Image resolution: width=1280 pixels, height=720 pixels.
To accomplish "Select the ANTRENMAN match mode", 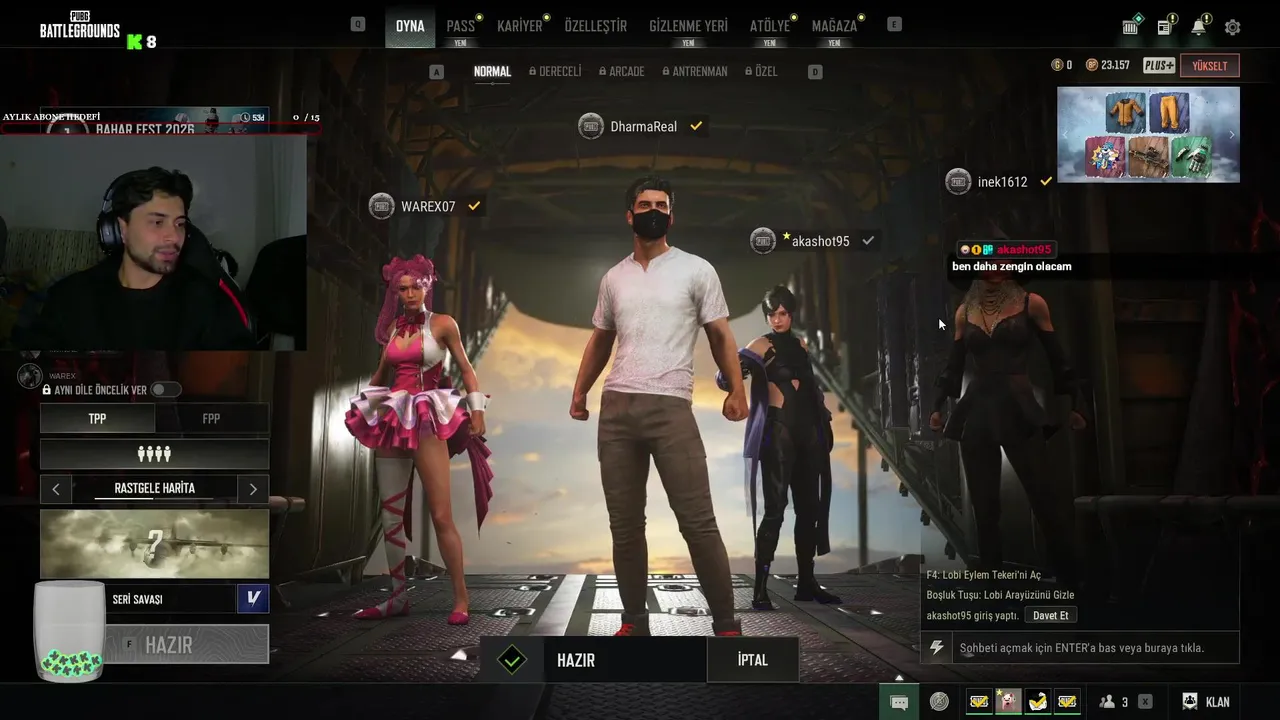I will pos(695,71).
